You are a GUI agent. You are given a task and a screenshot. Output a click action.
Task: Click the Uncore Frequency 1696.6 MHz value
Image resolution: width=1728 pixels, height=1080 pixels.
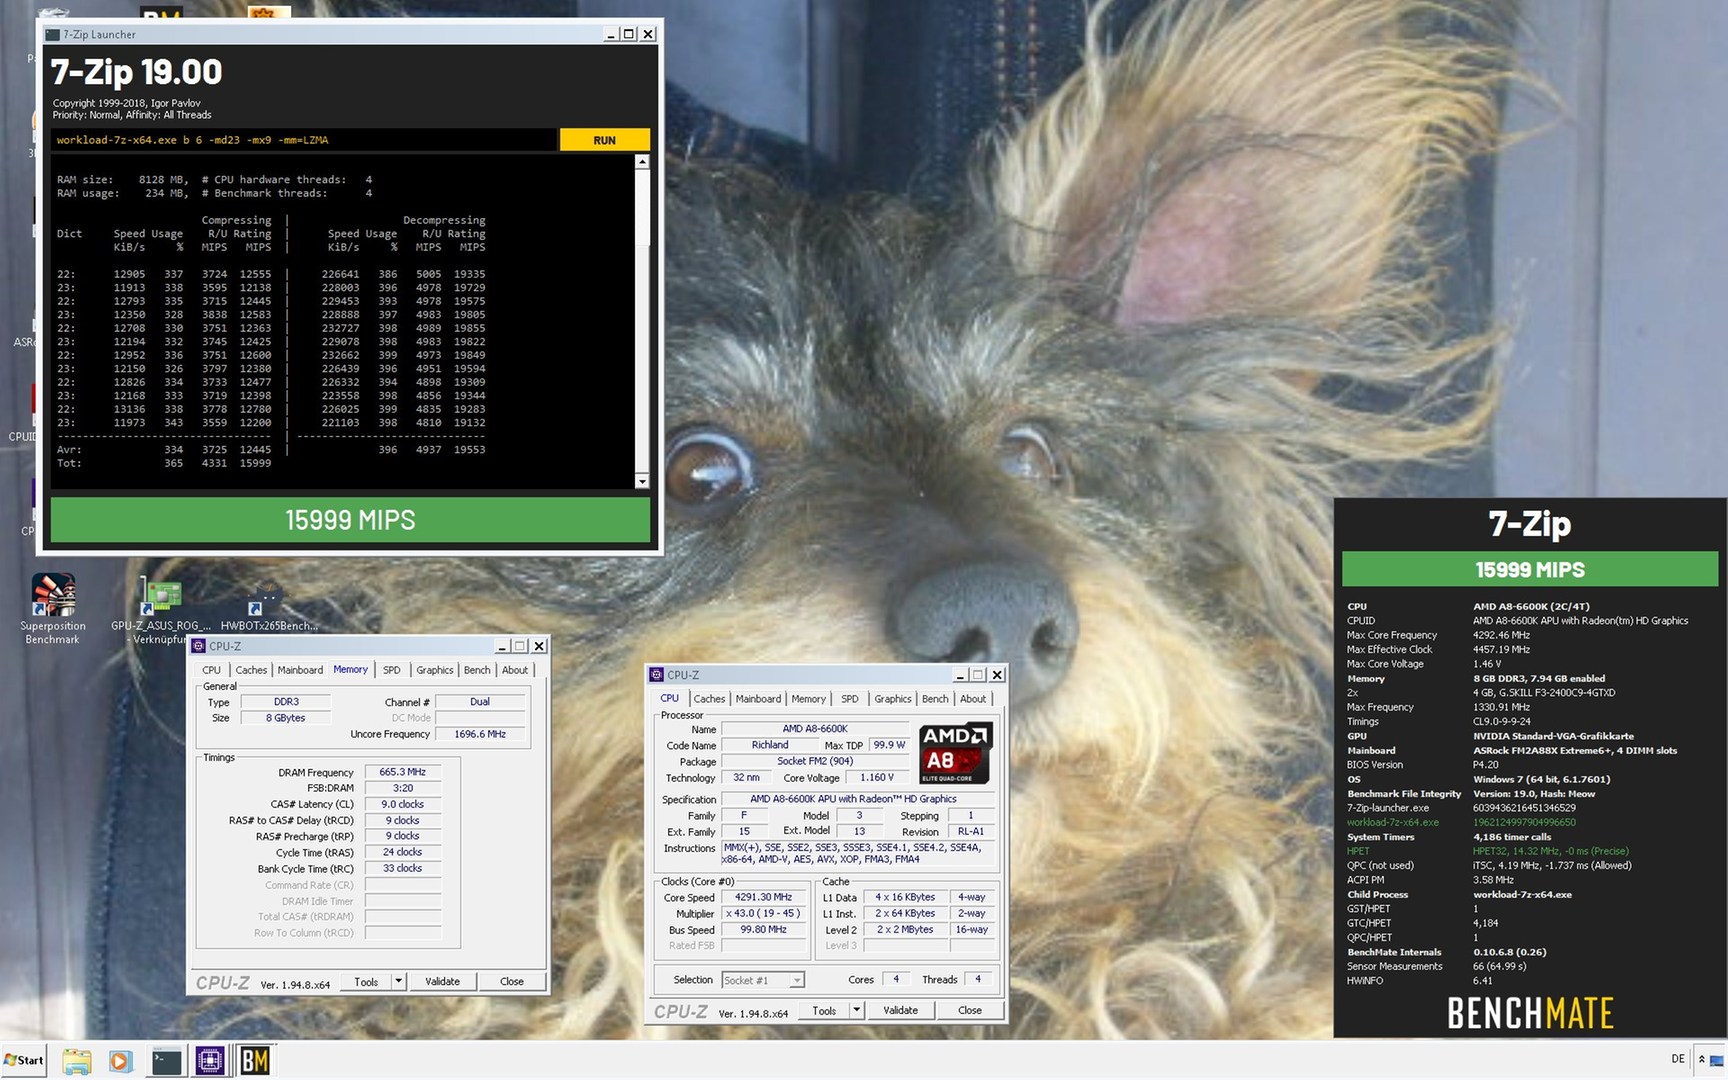(x=480, y=734)
